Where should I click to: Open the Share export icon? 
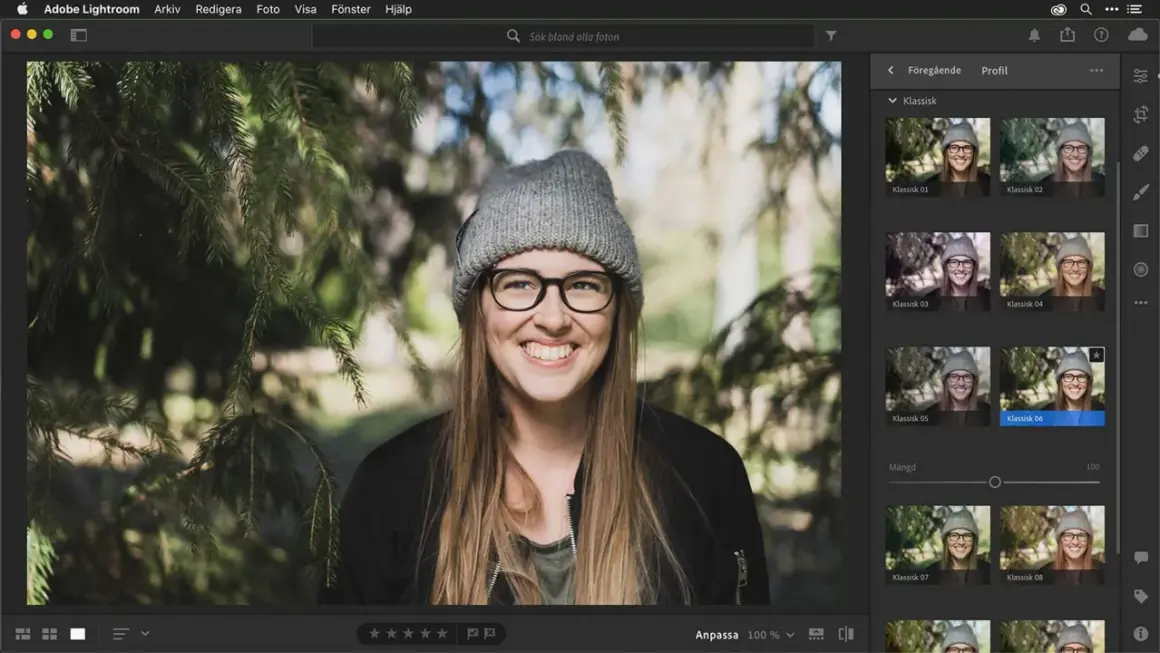(x=1067, y=35)
